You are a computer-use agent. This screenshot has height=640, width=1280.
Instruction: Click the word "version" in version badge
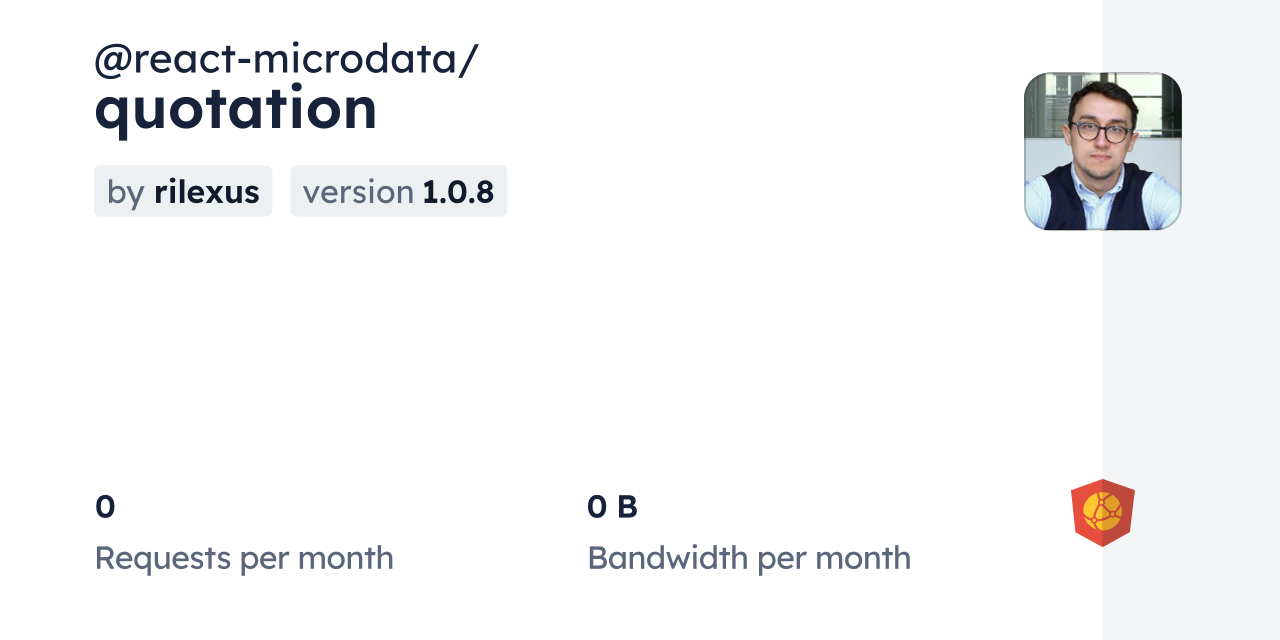(358, 191)
